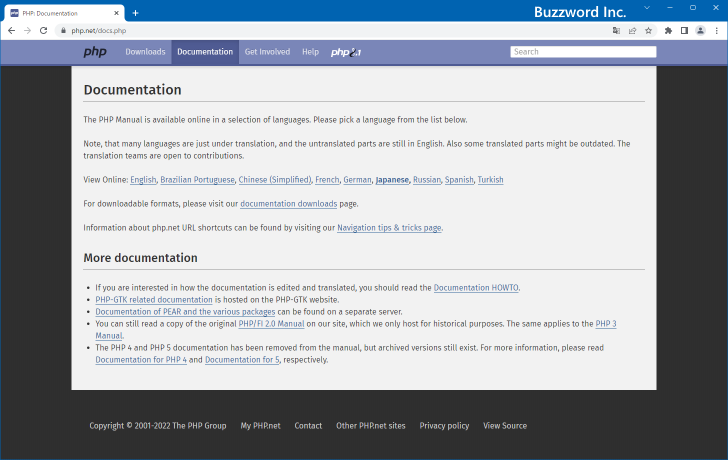Screen dimensions: 728x460
Task: Open the PHP 3 Manual link
Action: tap(606, 324)
